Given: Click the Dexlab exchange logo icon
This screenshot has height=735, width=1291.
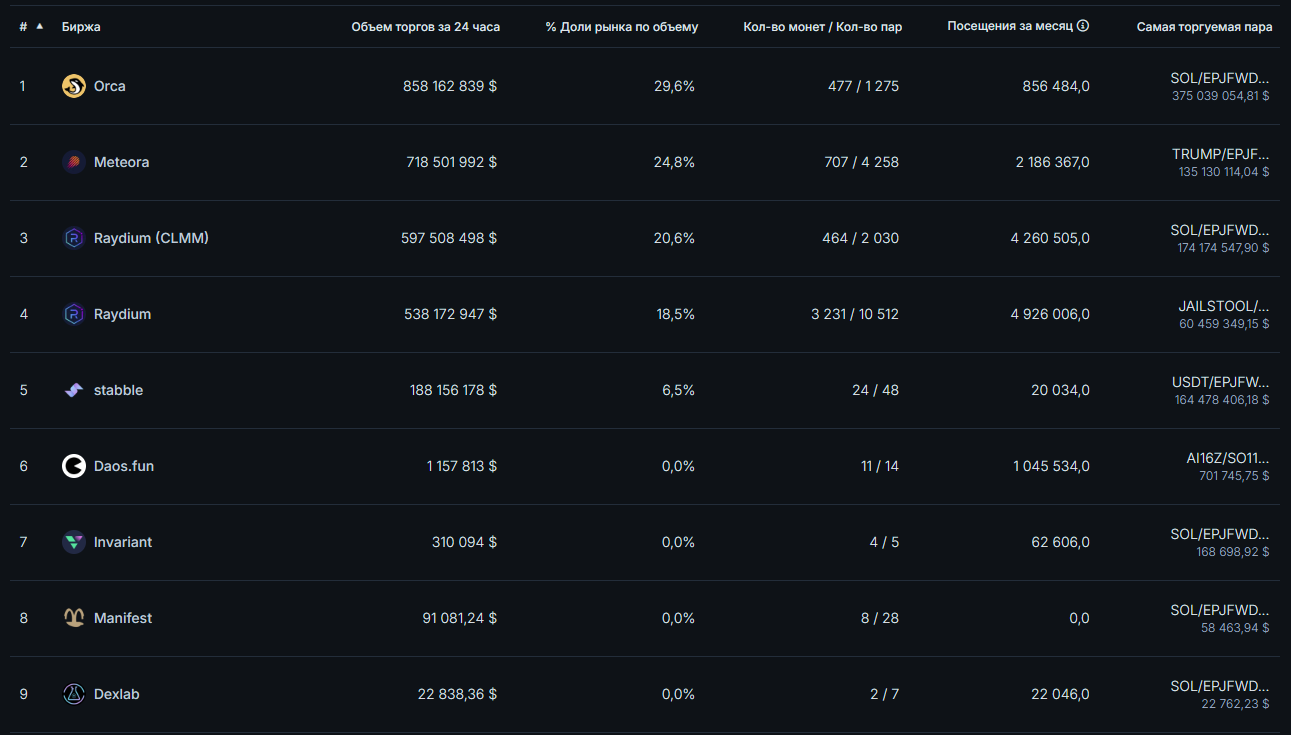Looking at the screenshot, I should tap(74, 694).
